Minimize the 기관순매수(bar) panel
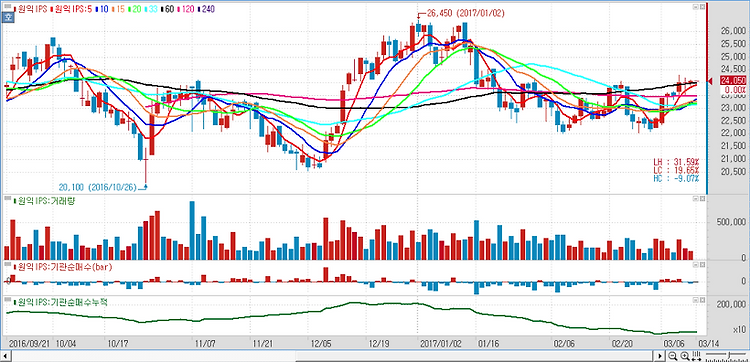 [695, 264]
